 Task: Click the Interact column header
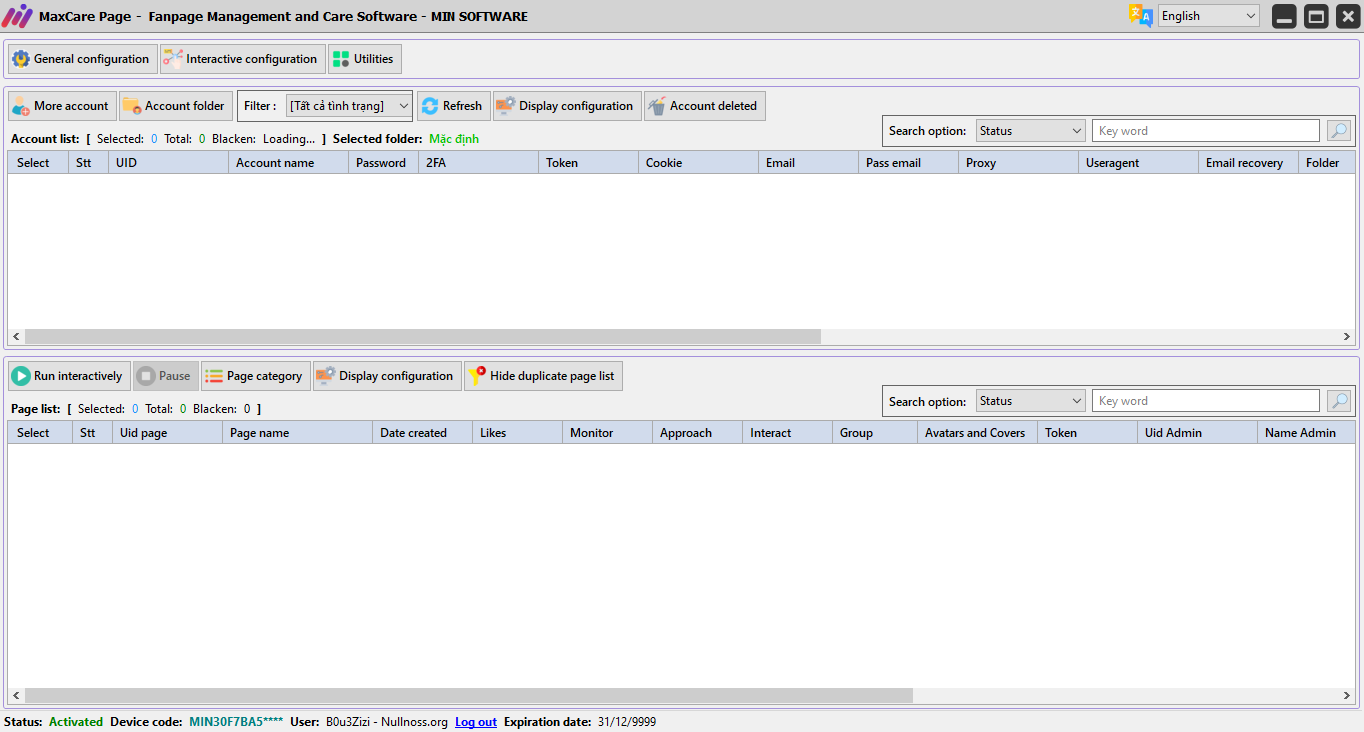pyautogui.click(x=787, y=433)
